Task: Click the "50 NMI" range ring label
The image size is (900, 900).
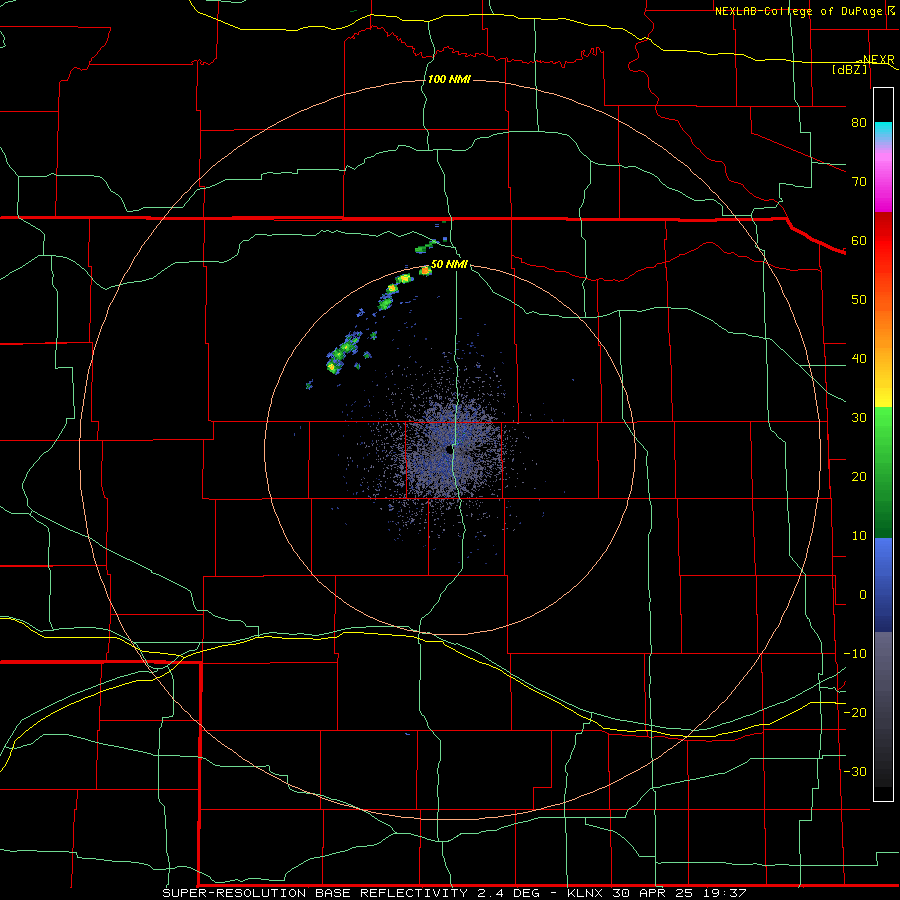Action: (x=449, y=264)
